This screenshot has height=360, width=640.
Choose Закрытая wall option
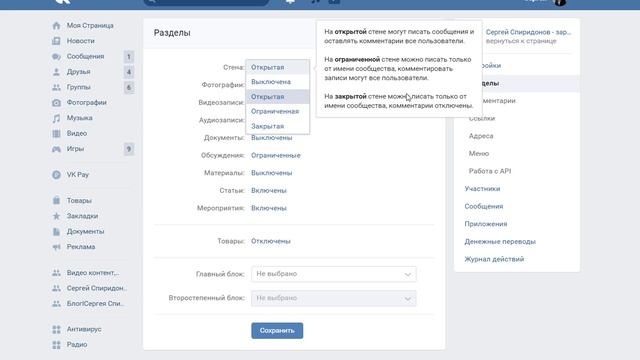[x=278, y=126]
